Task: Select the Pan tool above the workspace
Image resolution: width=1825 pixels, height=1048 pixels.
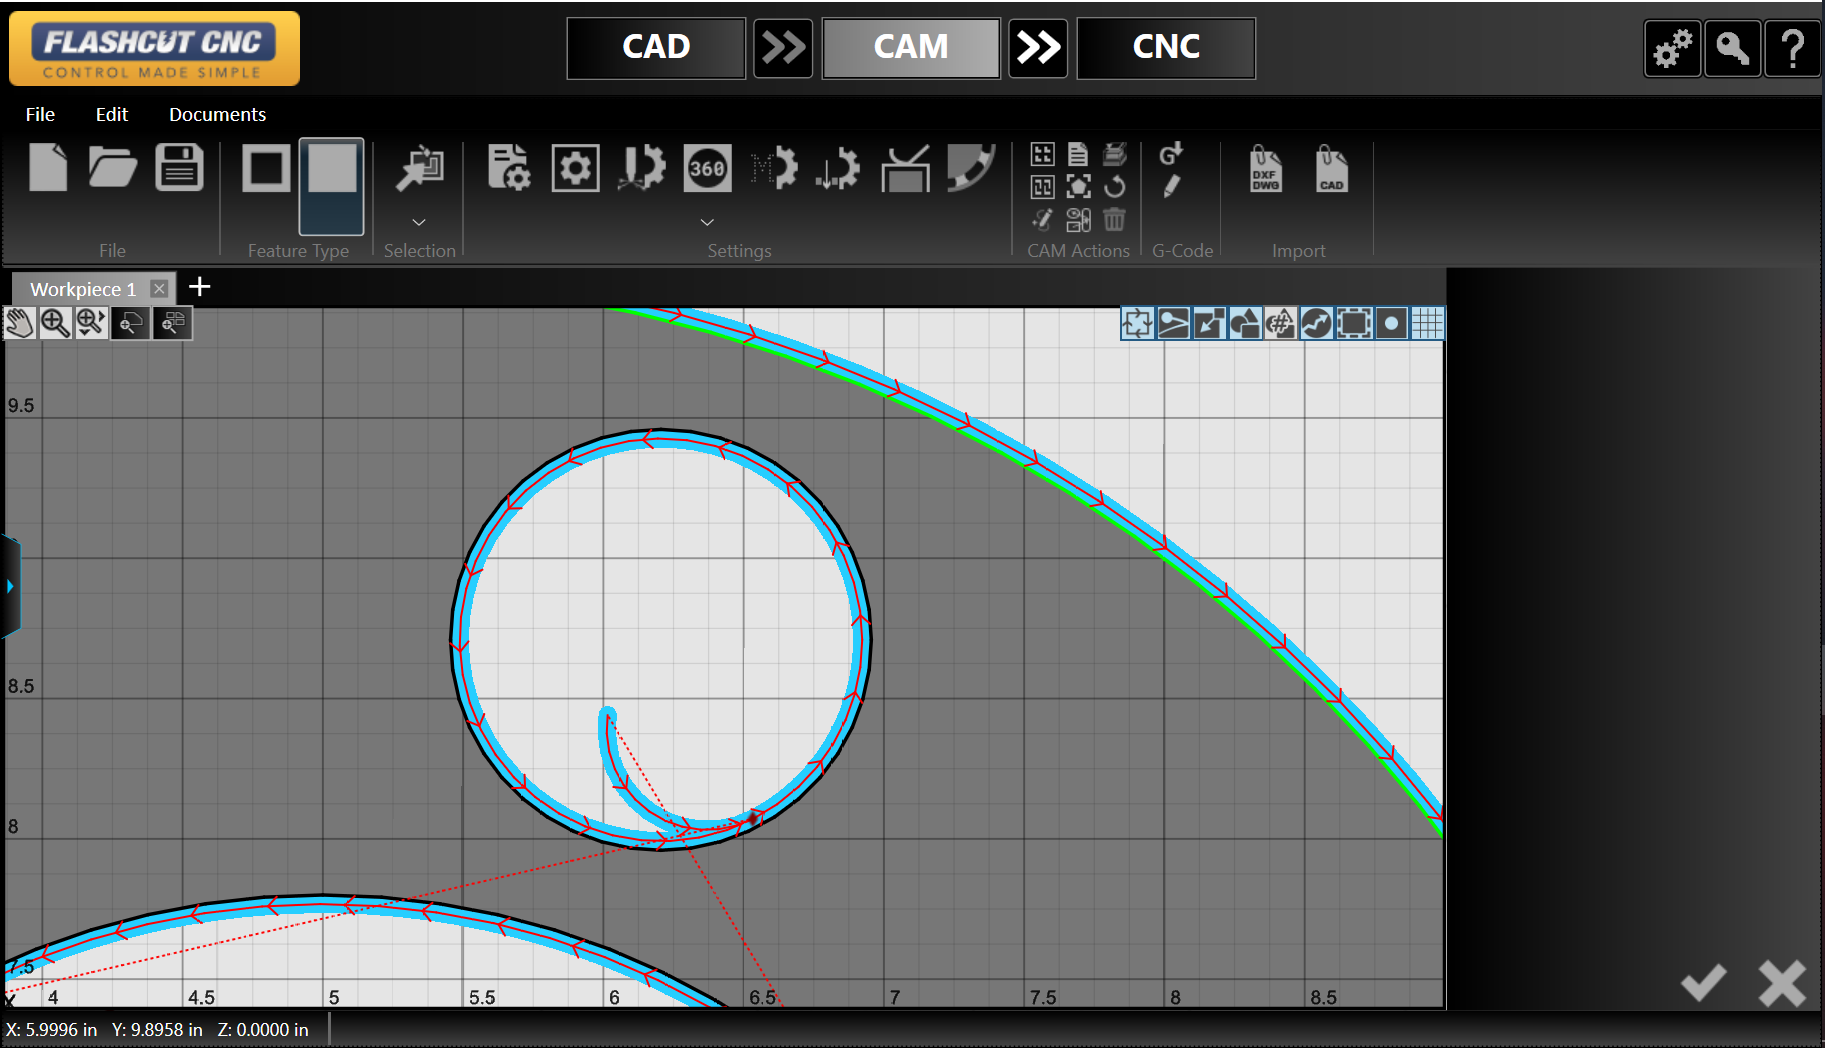Action: pos(19,322)
